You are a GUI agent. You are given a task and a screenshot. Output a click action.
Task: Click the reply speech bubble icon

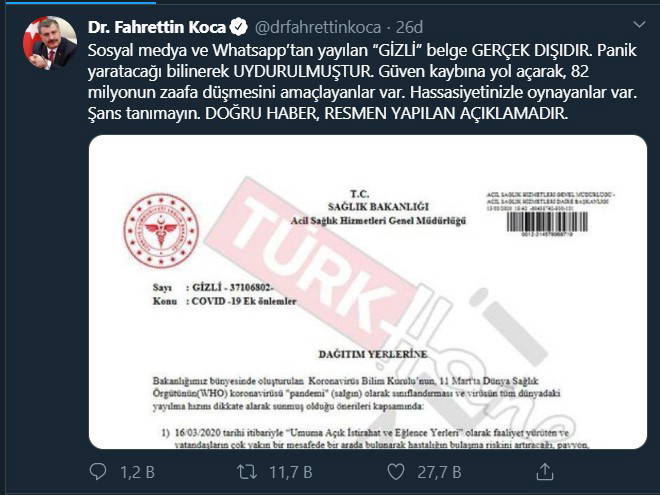(x=98, y=472)
